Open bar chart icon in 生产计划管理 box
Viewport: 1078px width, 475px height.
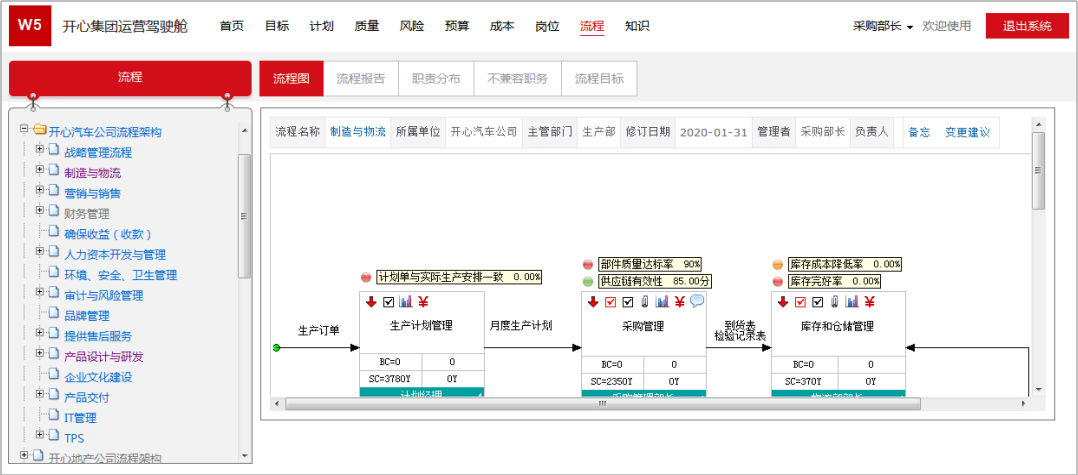point(406,302)
